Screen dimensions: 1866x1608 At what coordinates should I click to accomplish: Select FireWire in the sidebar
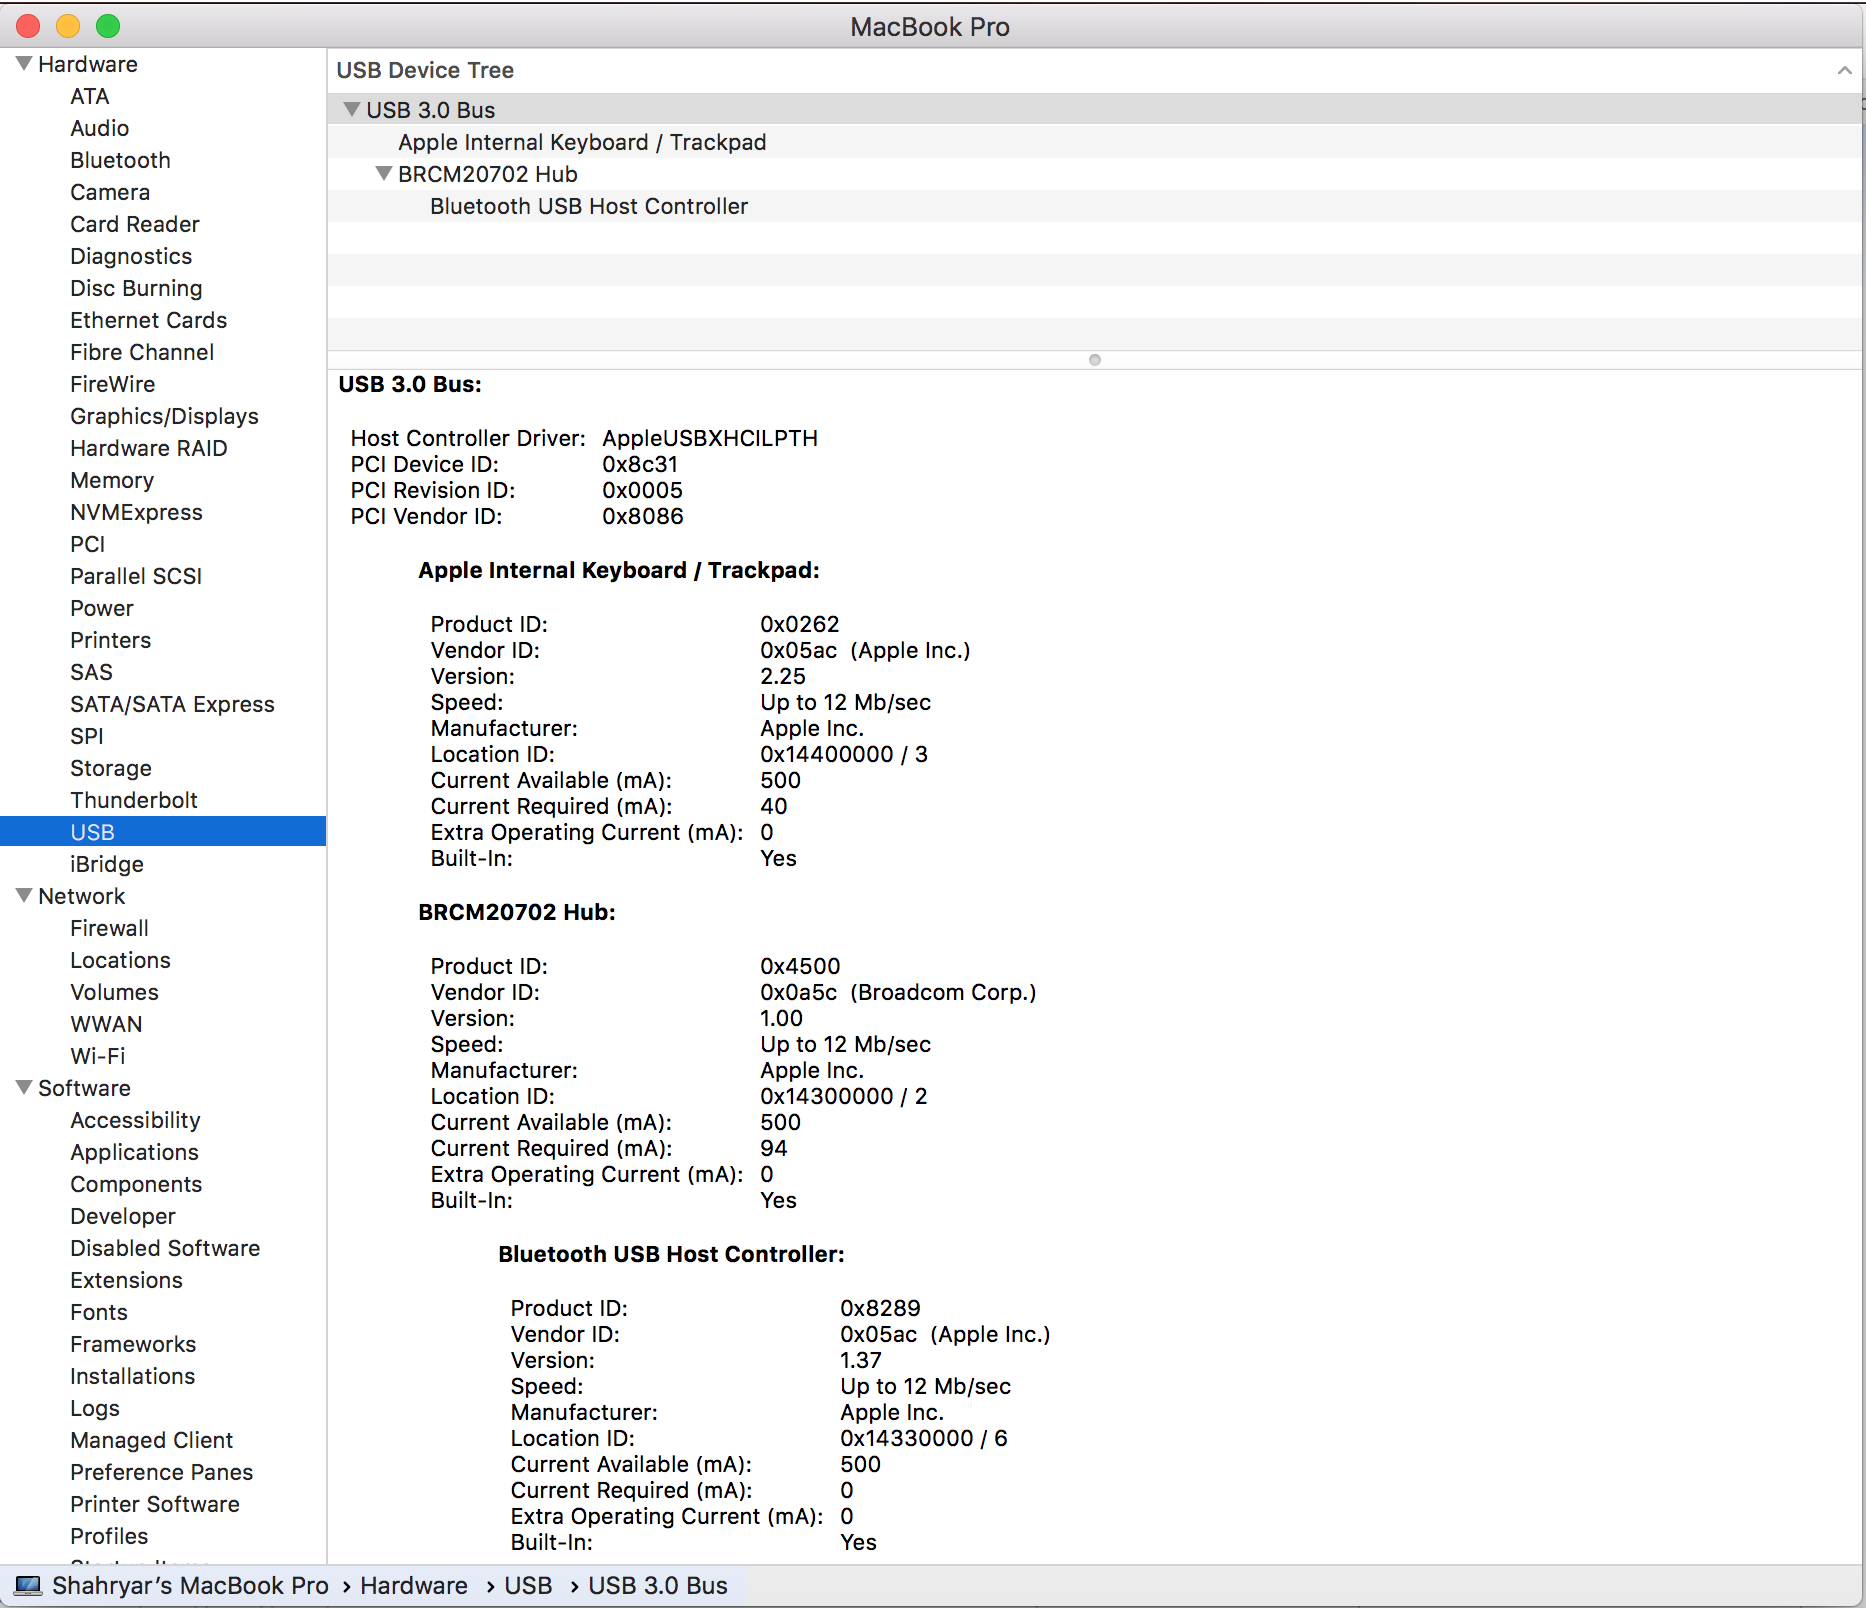click(113, 384)
